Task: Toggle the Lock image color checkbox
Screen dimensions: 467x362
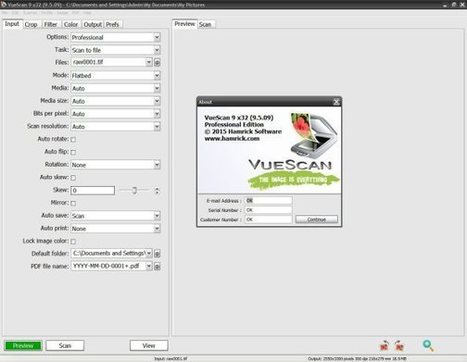Action: tap(73, 241)
